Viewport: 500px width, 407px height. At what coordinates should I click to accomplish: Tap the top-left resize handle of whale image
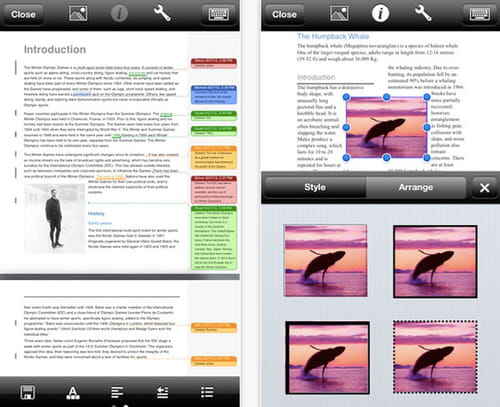pos(346,97)
